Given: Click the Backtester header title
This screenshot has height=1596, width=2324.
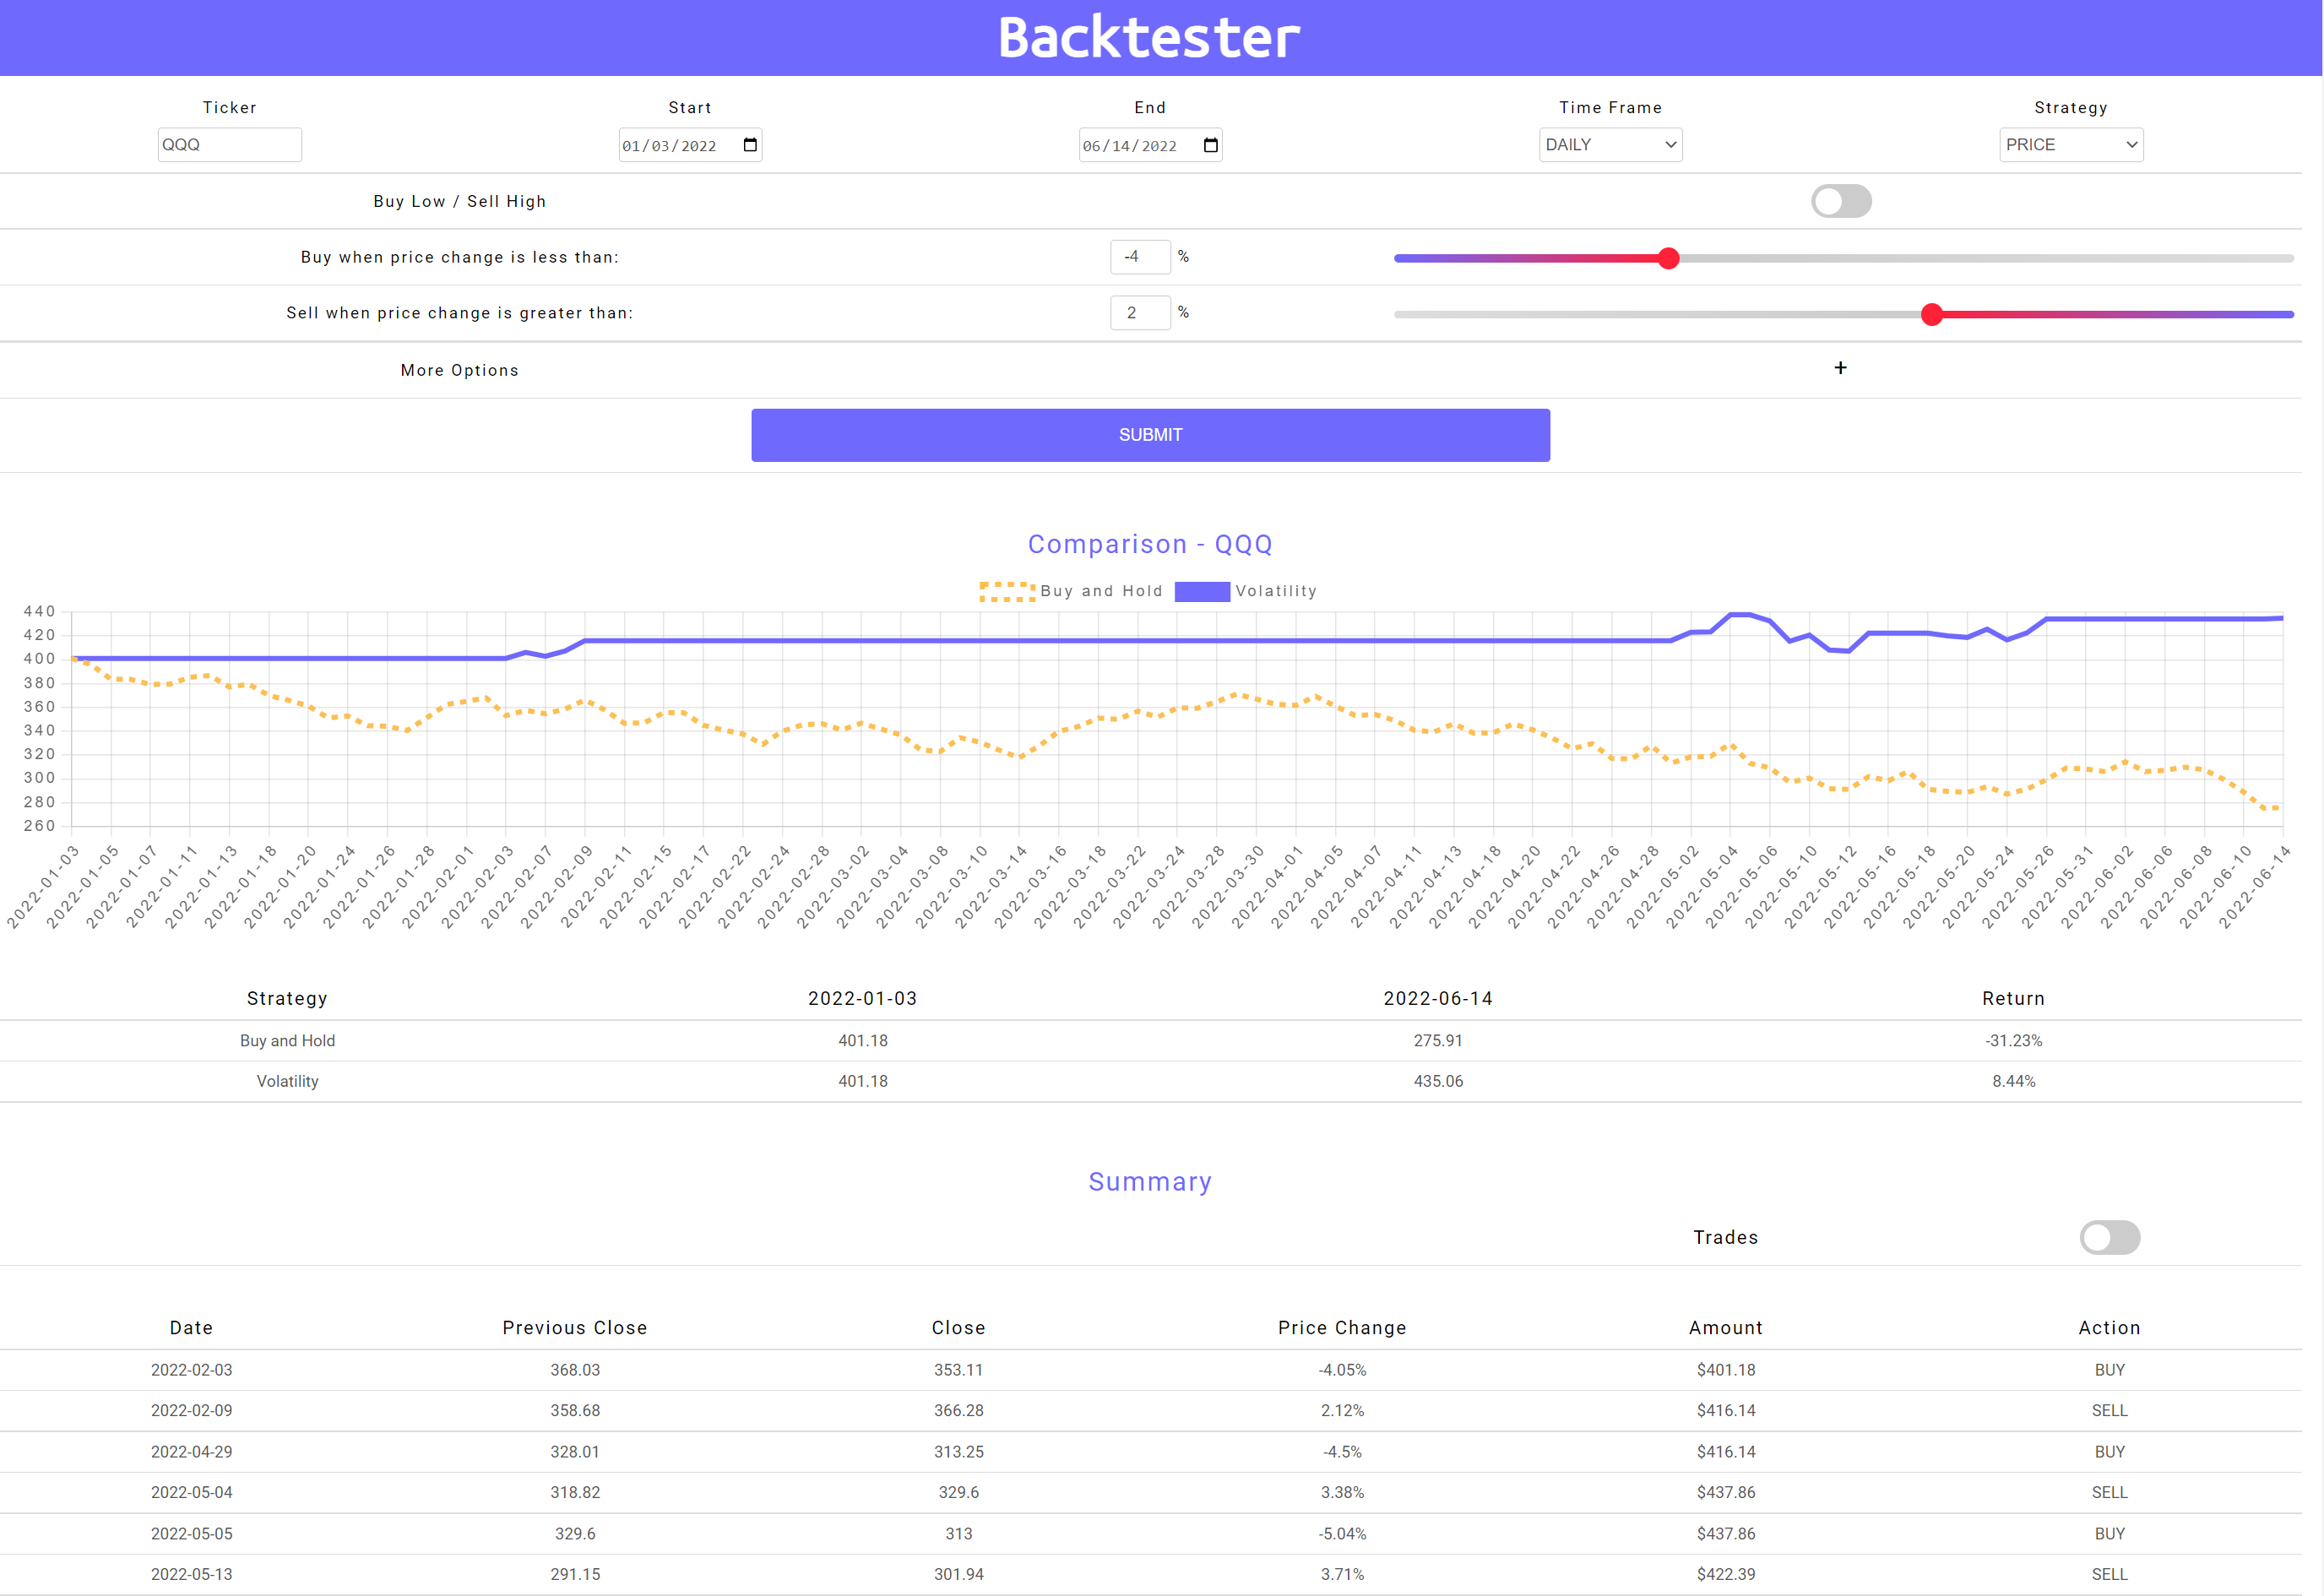Looking at the screenshot, I should point(1149,38).
